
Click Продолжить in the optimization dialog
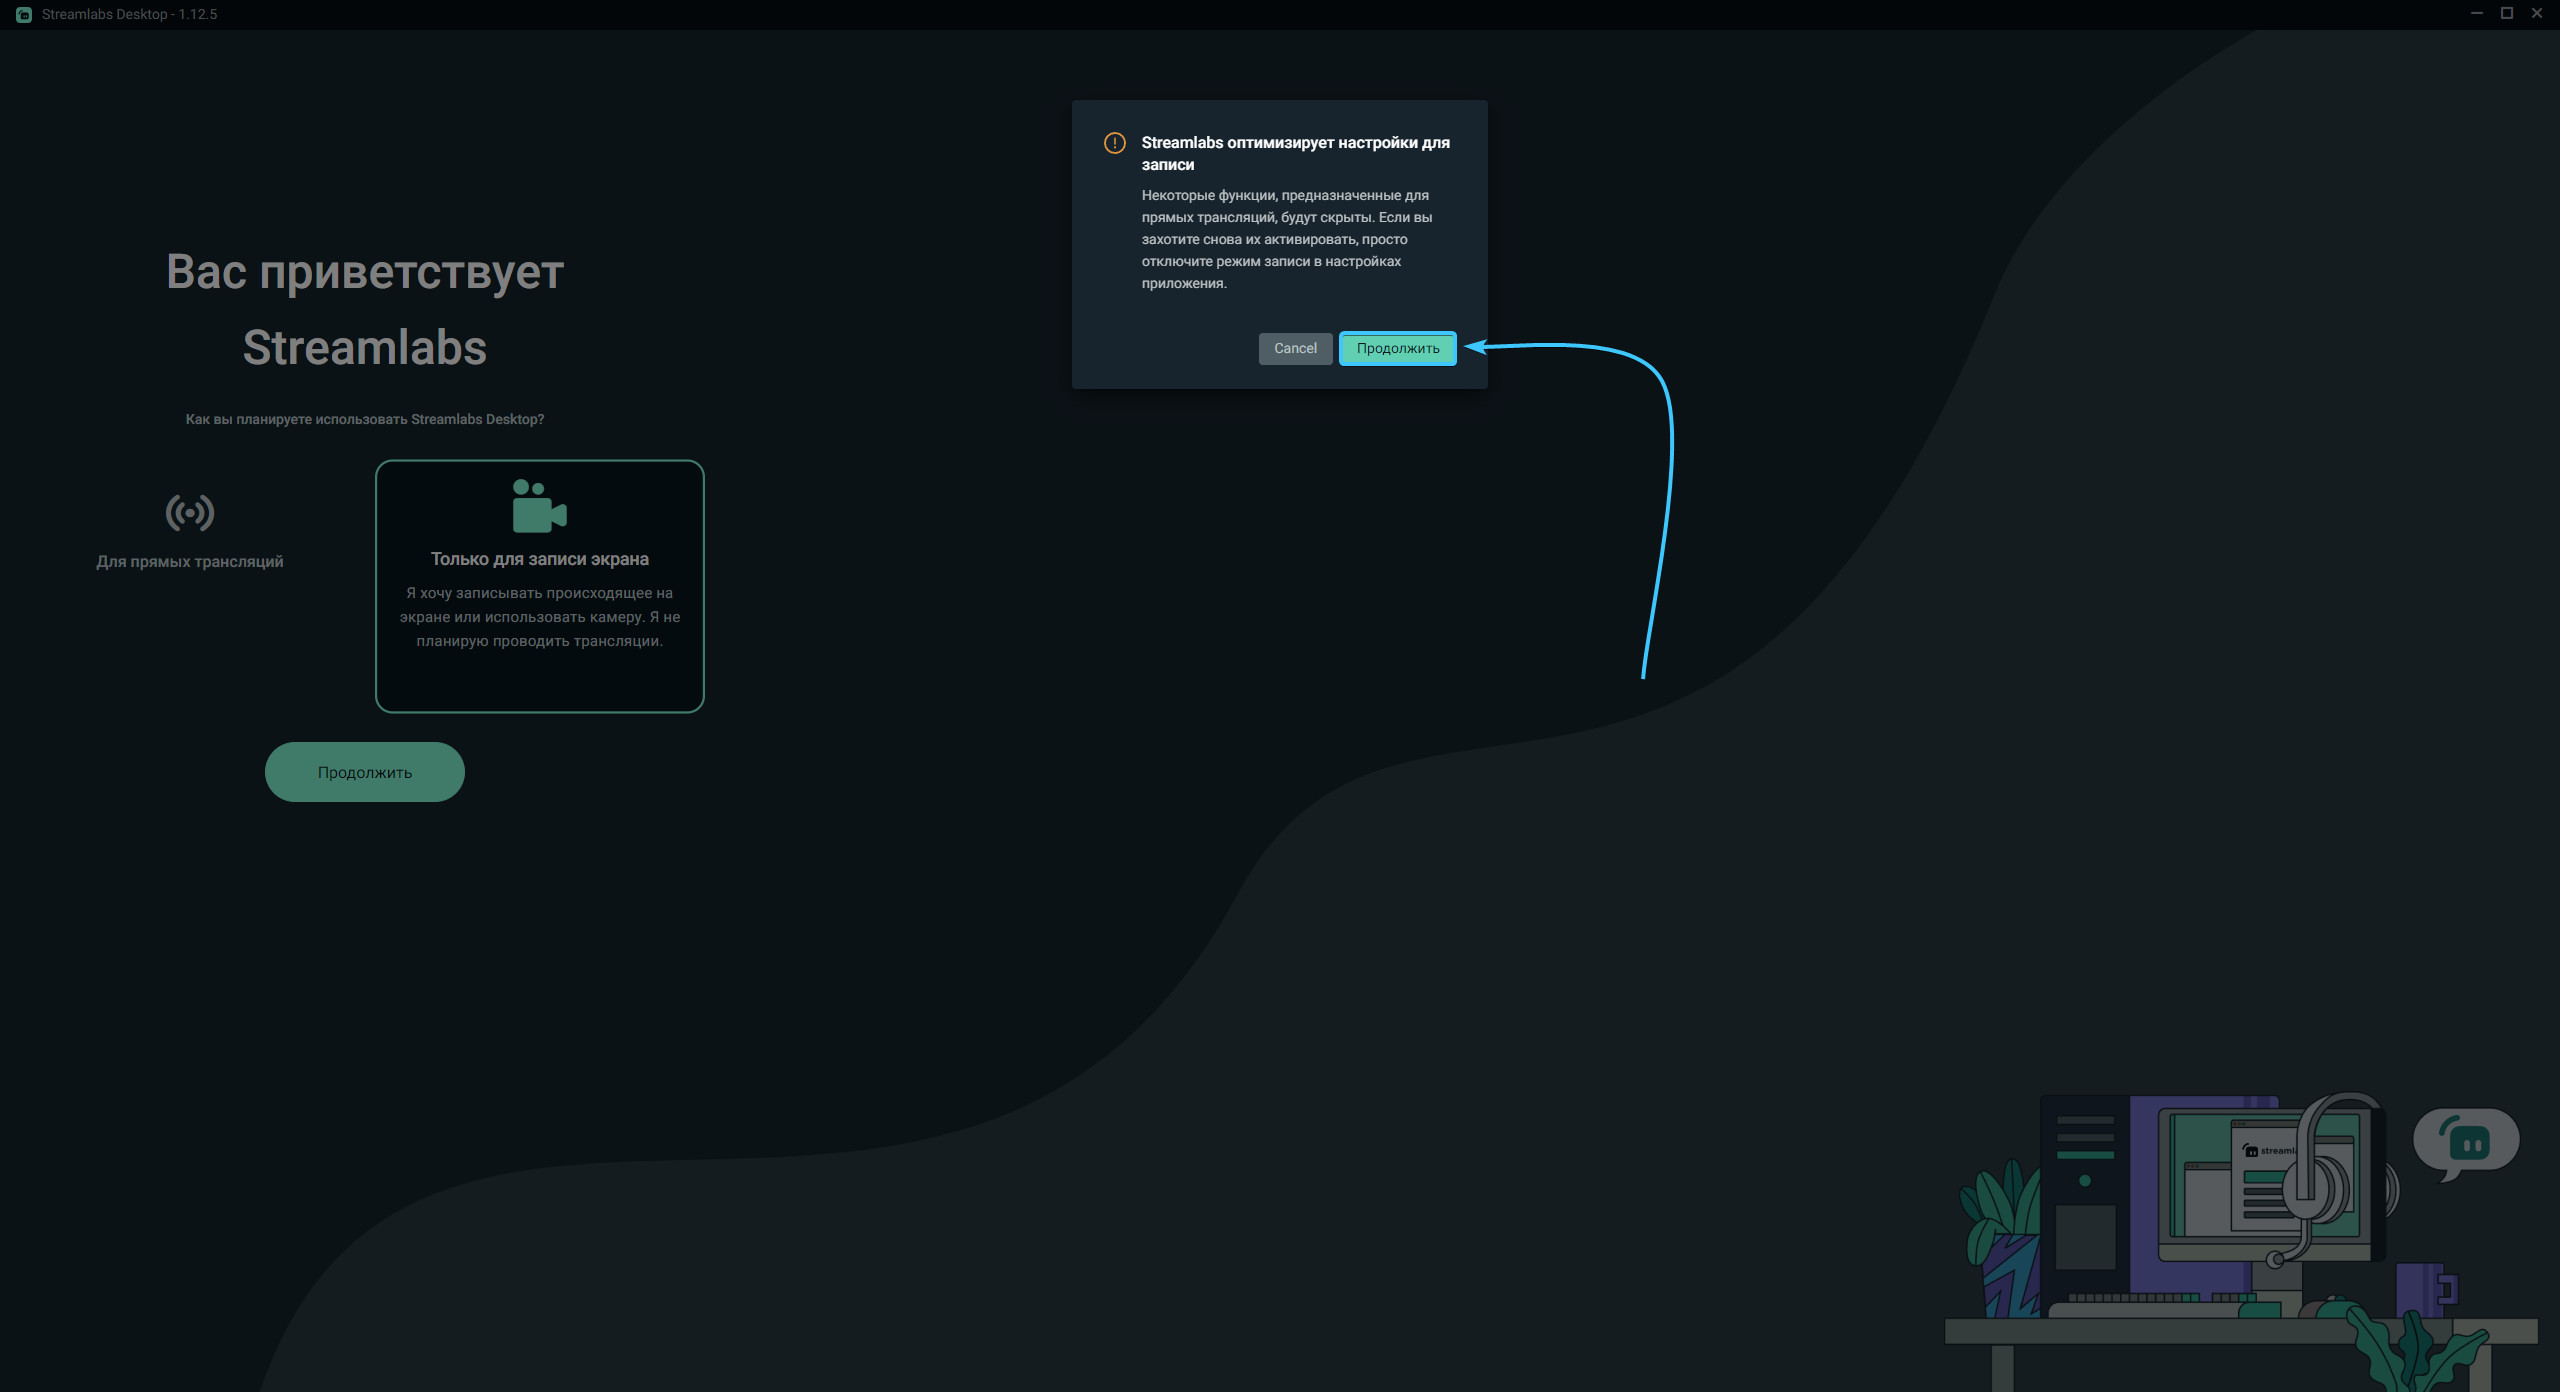pos(1397,348)
